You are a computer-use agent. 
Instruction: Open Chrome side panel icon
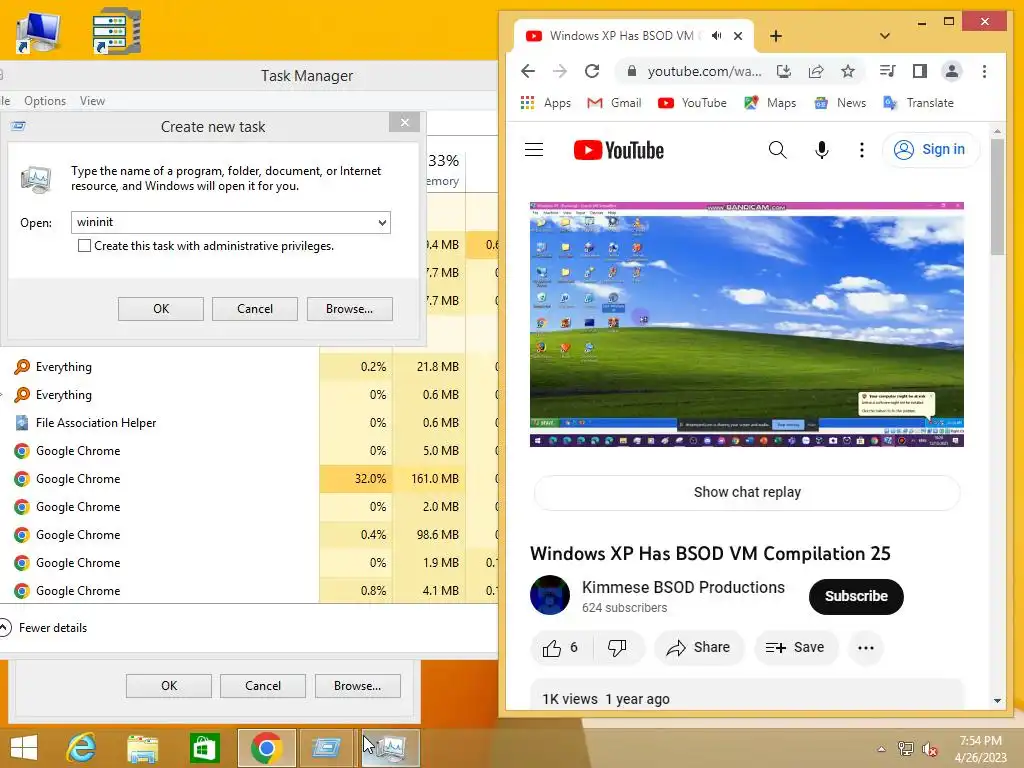point(920,71)
